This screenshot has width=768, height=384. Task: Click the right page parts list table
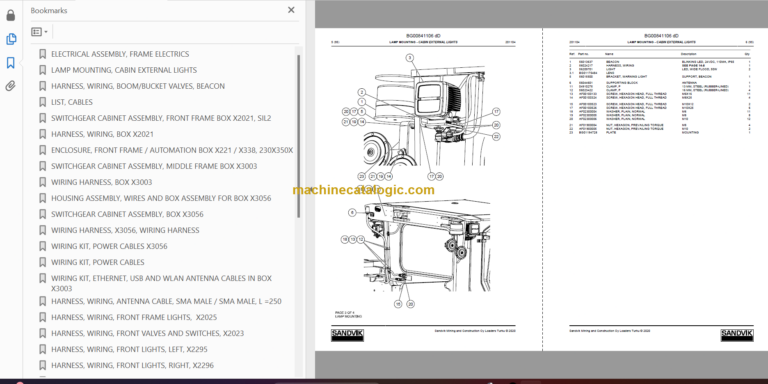coord(660,93)
